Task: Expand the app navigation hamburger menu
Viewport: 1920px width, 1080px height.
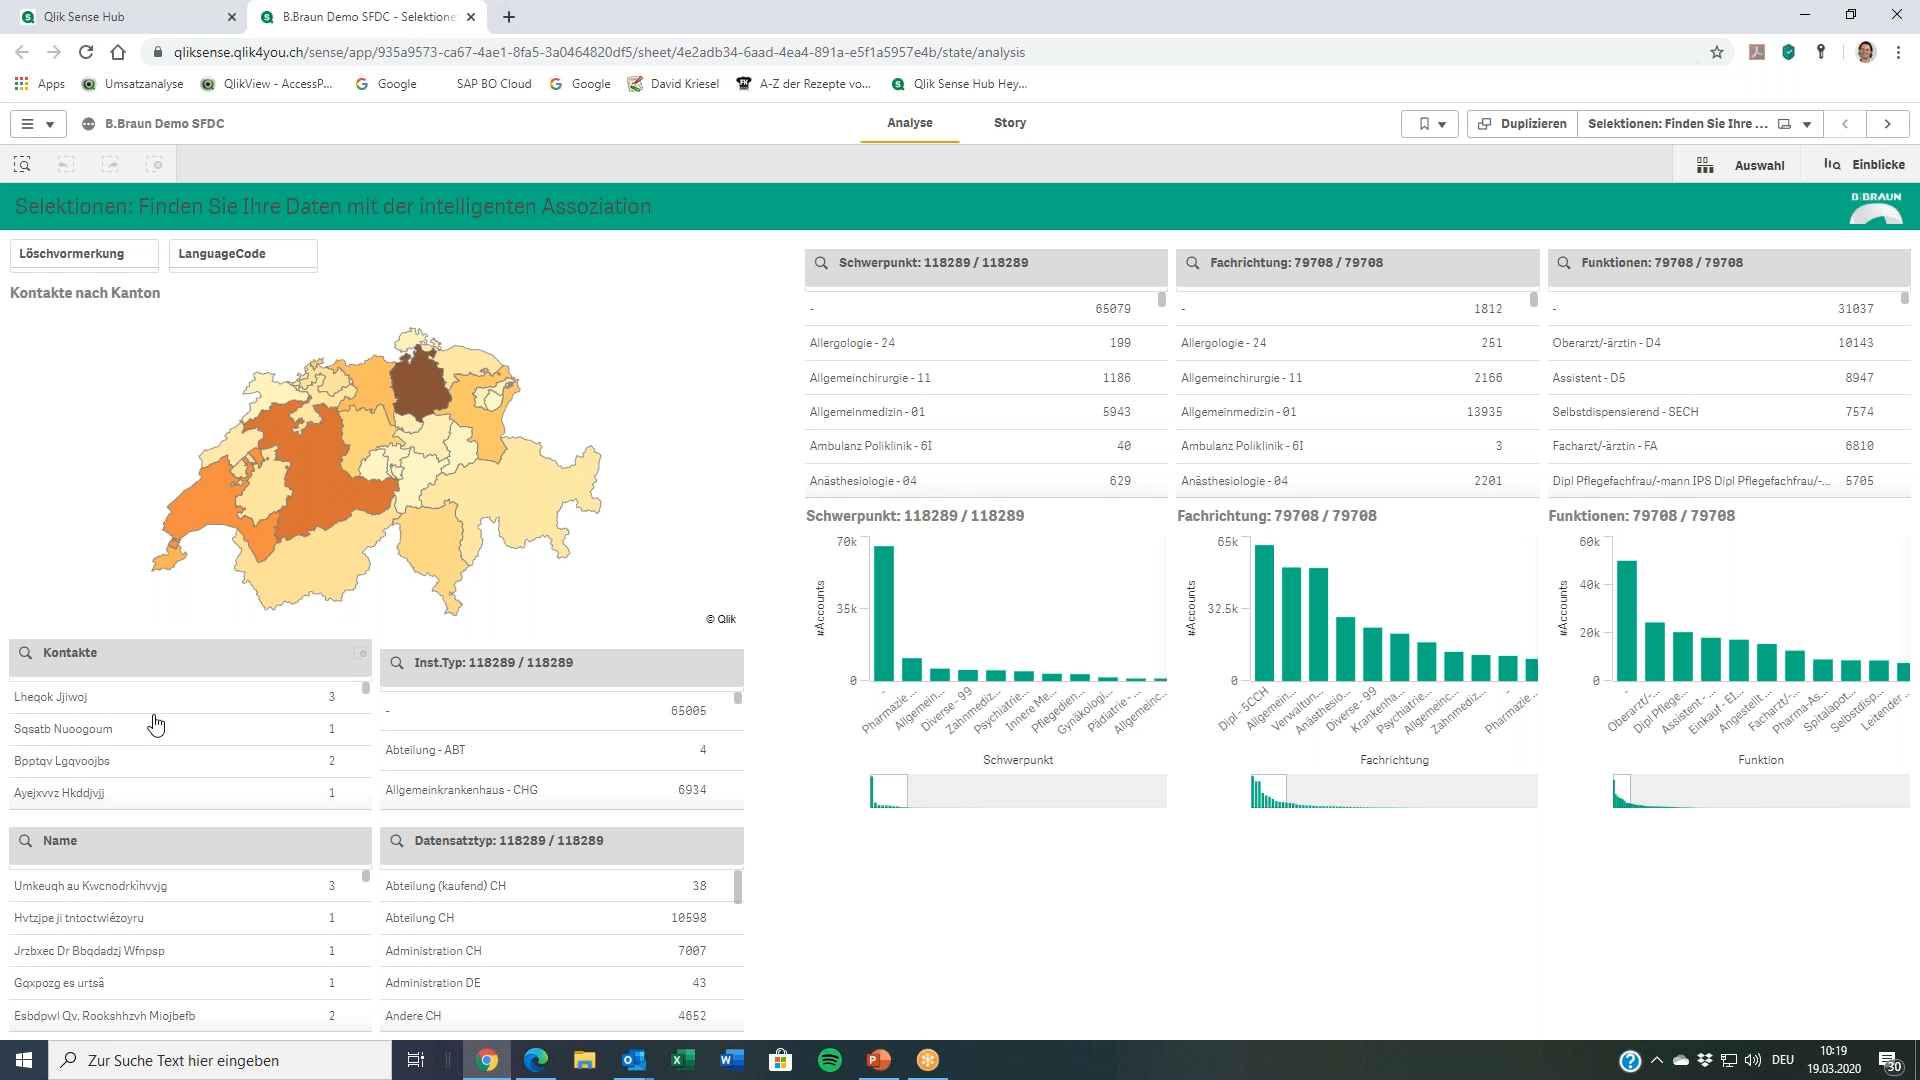Action: [x=26, y=123]
